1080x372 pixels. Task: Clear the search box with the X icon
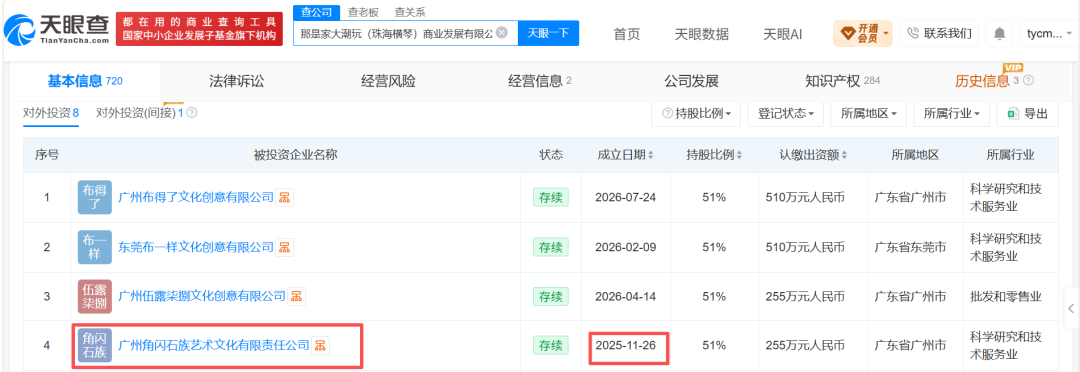501,32
